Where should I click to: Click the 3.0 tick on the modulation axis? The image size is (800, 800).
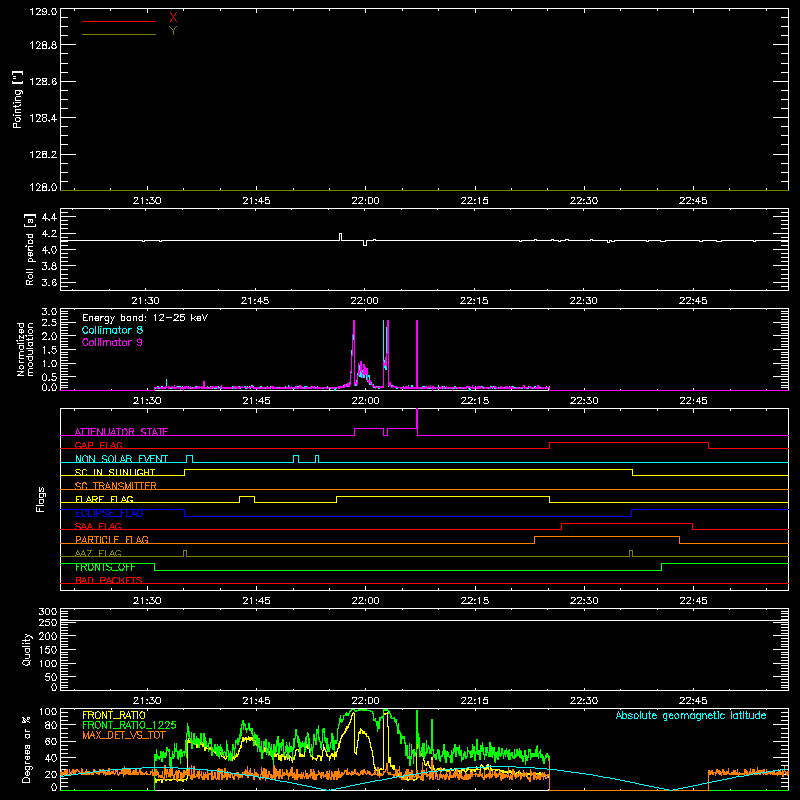49,312
